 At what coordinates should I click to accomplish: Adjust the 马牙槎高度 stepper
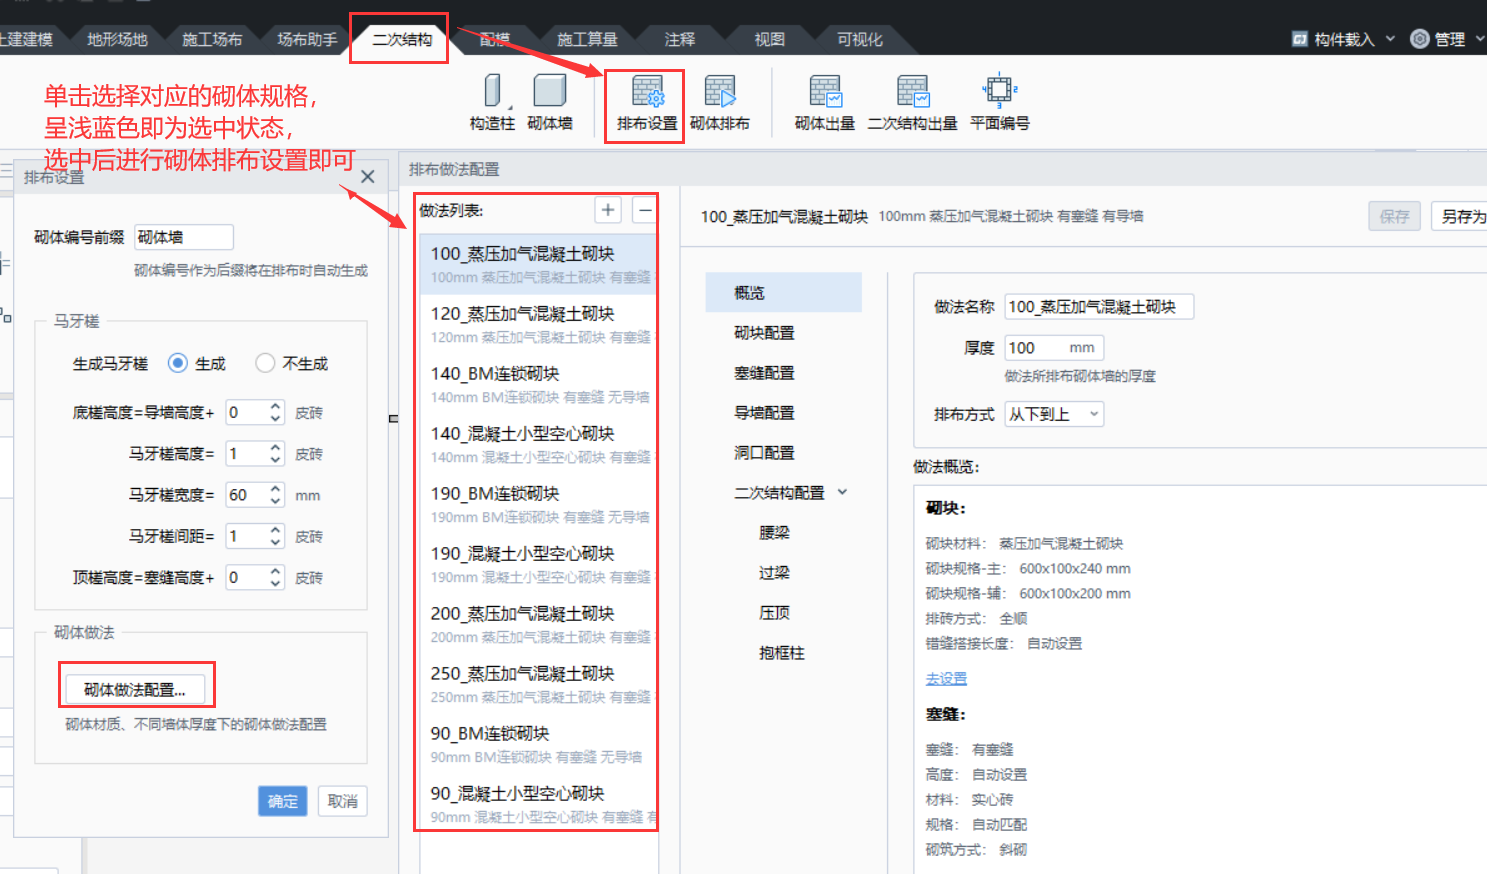coord(275,453)
